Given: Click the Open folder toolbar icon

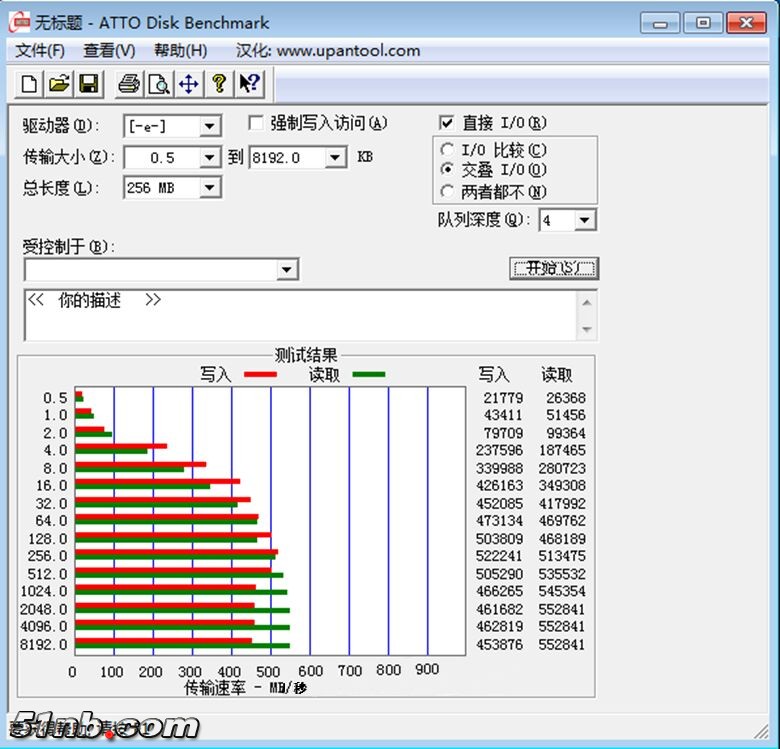Looking at the screenshot, I should [59, 85].
